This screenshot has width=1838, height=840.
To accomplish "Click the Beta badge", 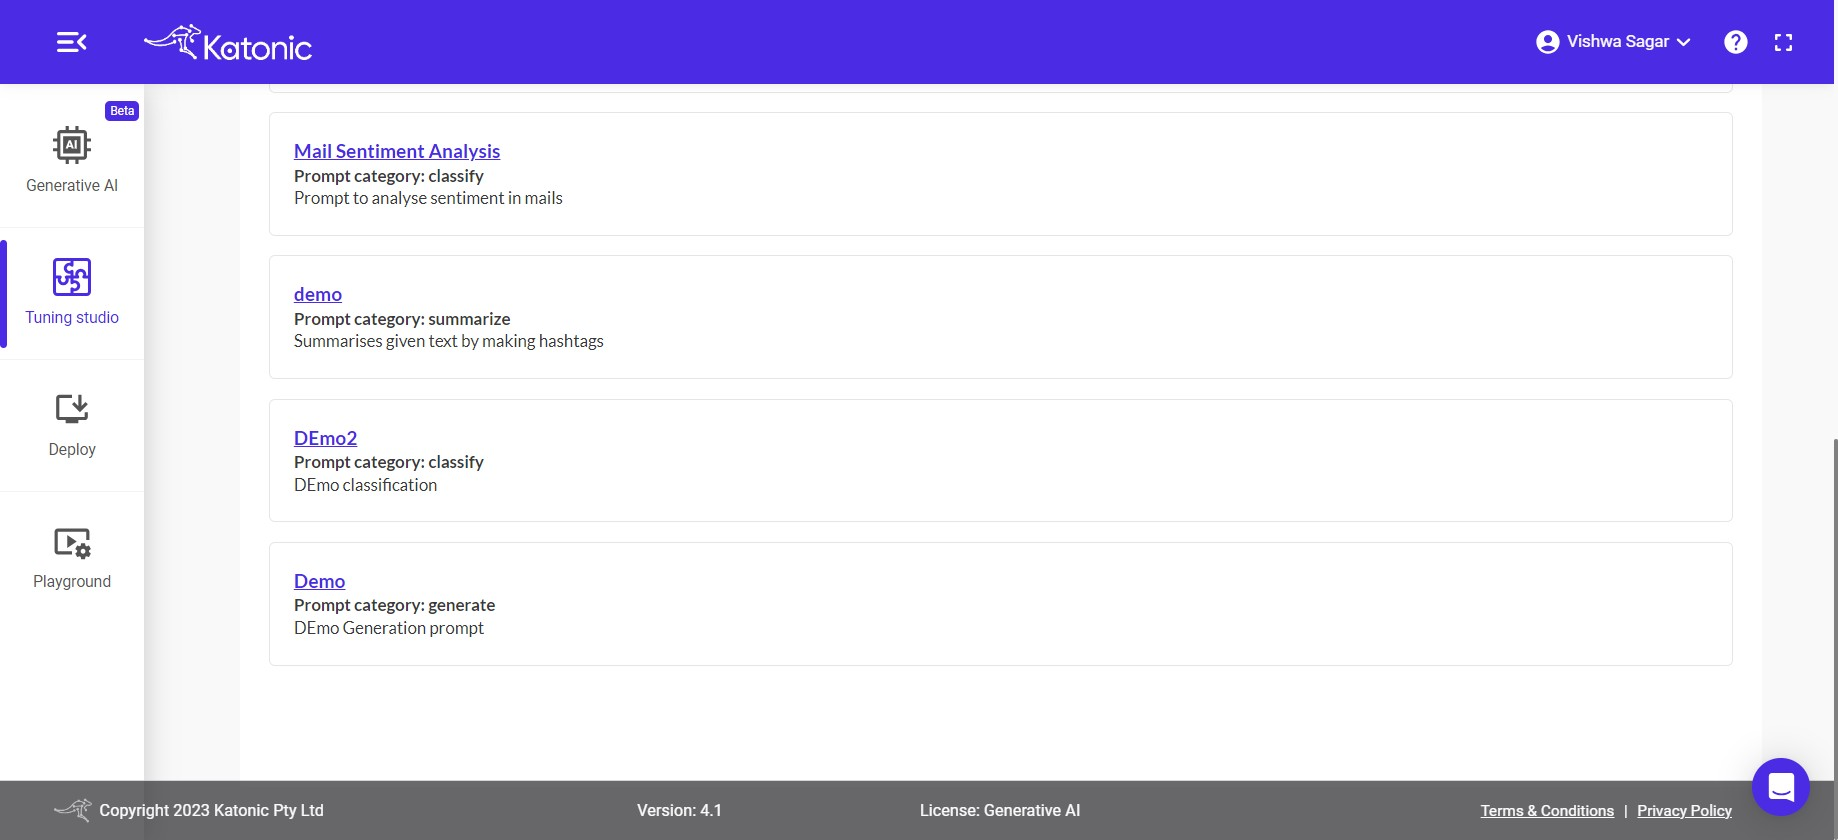I will pyautogui.click(x=122, y=111).
